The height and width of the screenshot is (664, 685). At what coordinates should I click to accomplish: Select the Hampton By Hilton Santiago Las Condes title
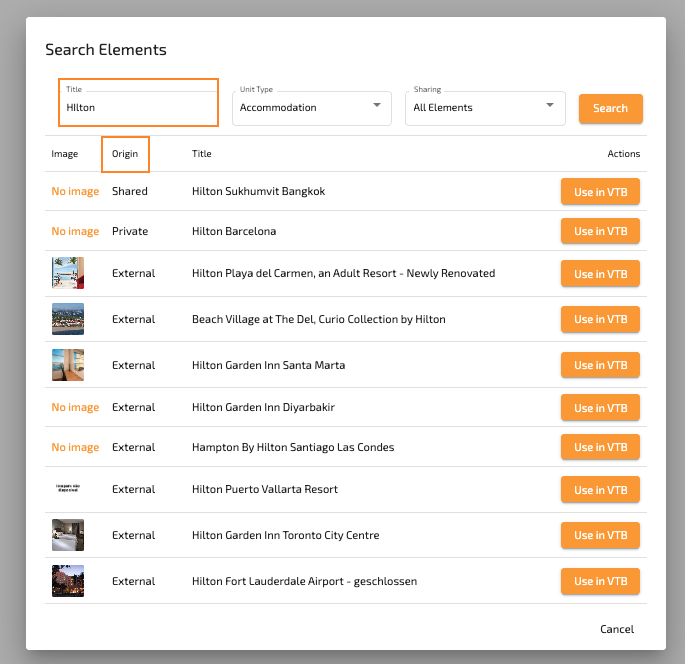(293, 447)
